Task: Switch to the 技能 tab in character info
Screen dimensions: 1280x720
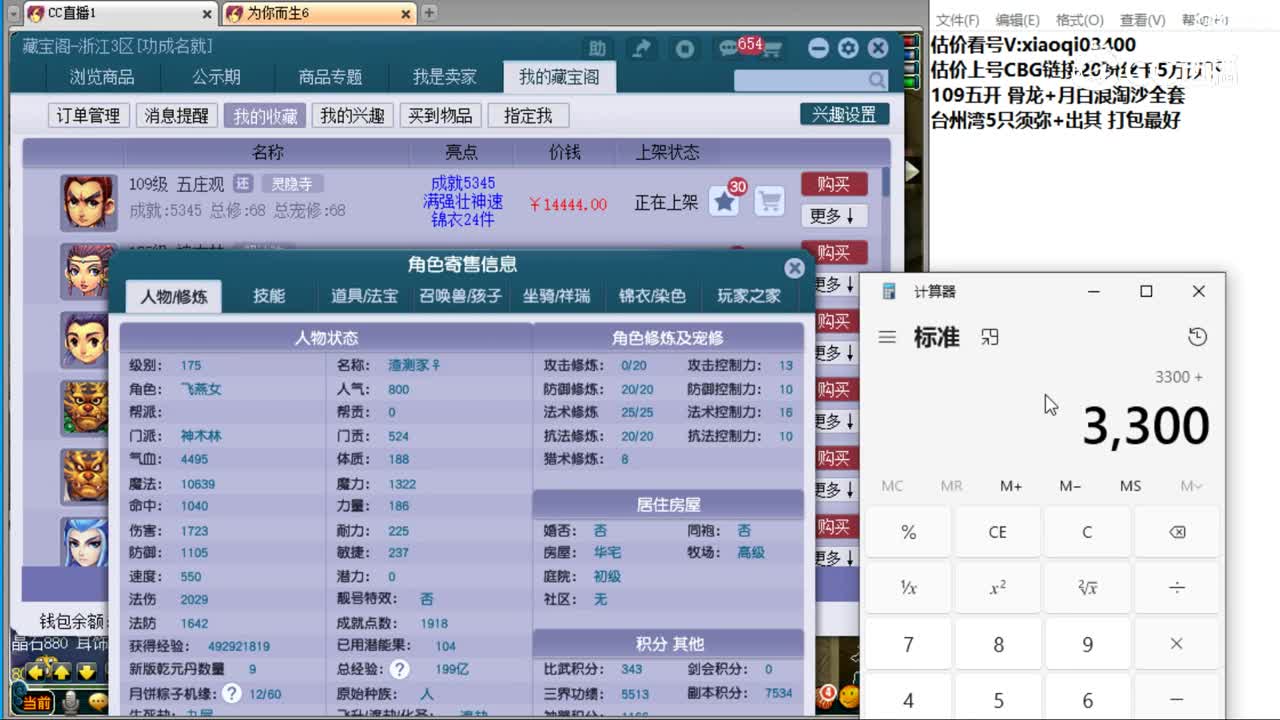Action: tap(268, 297)
